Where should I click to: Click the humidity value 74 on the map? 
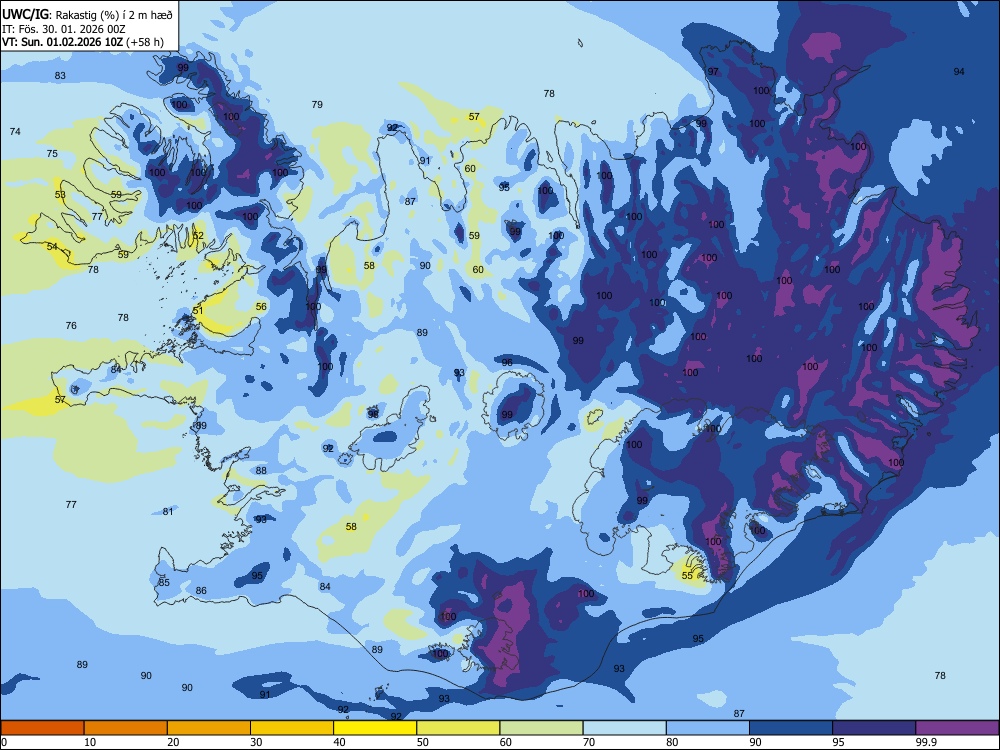click(15, 131)
